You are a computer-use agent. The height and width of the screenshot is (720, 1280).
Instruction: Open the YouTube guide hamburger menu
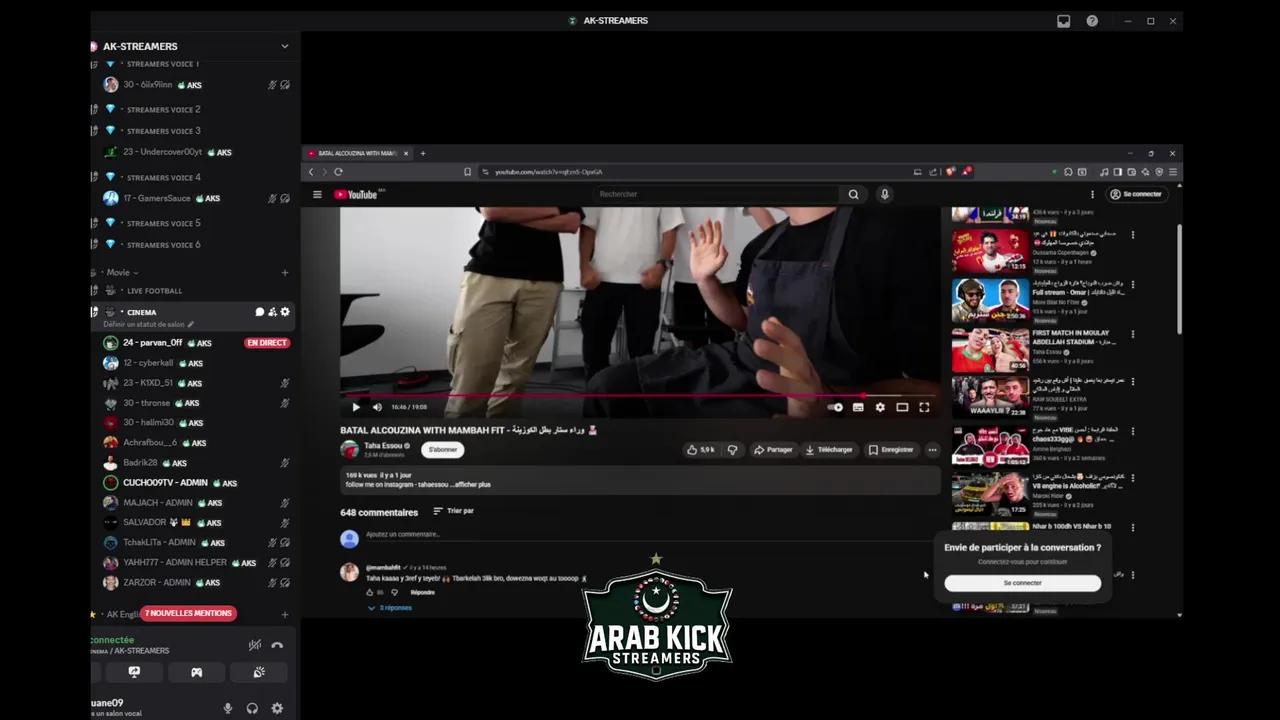tap(317, 194)
